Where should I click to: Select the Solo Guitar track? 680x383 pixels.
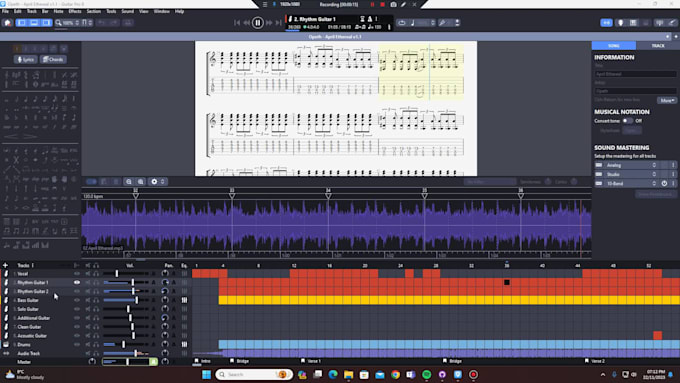pyautogui.click(x=28, y=309)
